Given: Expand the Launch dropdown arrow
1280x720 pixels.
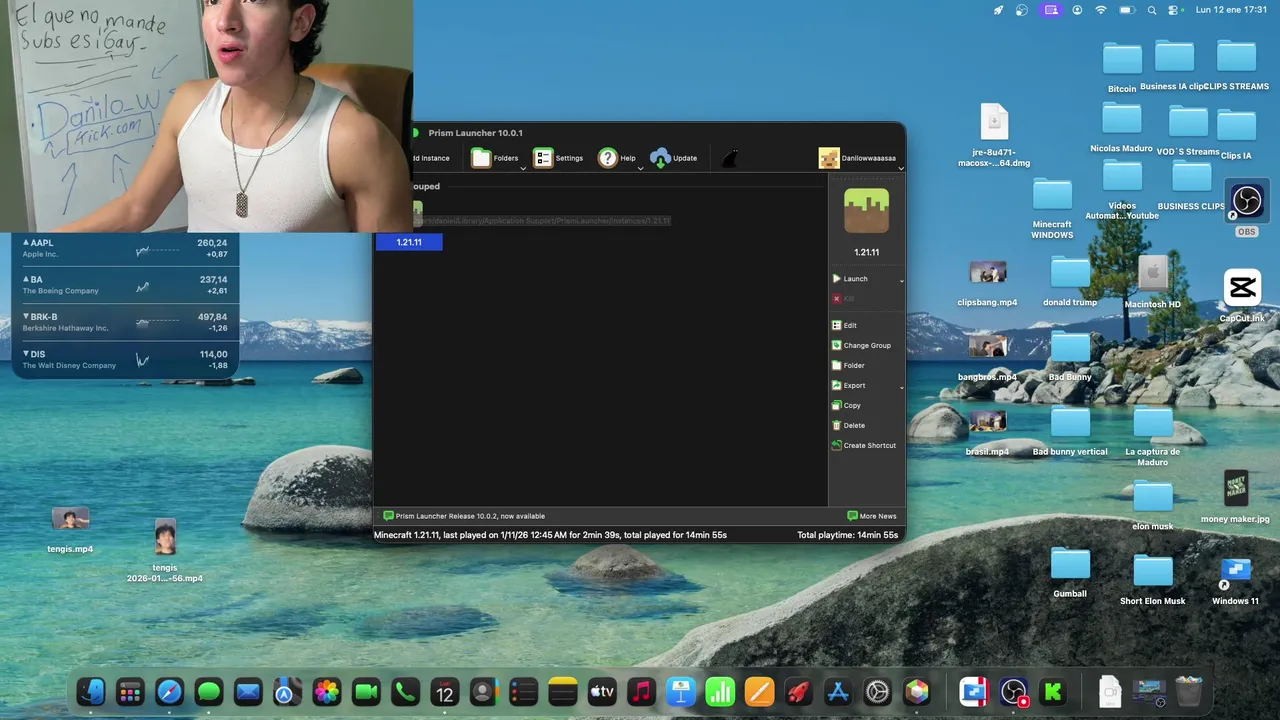Looking at the screenshot, I should point(901,280).
